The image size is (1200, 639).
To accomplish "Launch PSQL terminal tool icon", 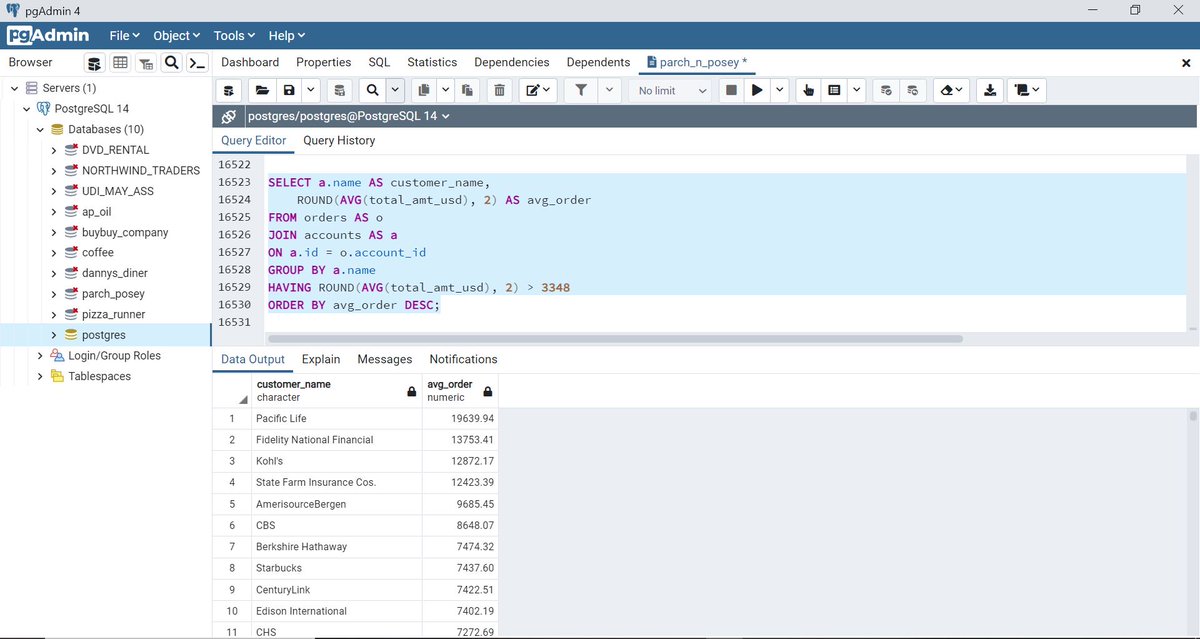I will click(x=198, y=63).
